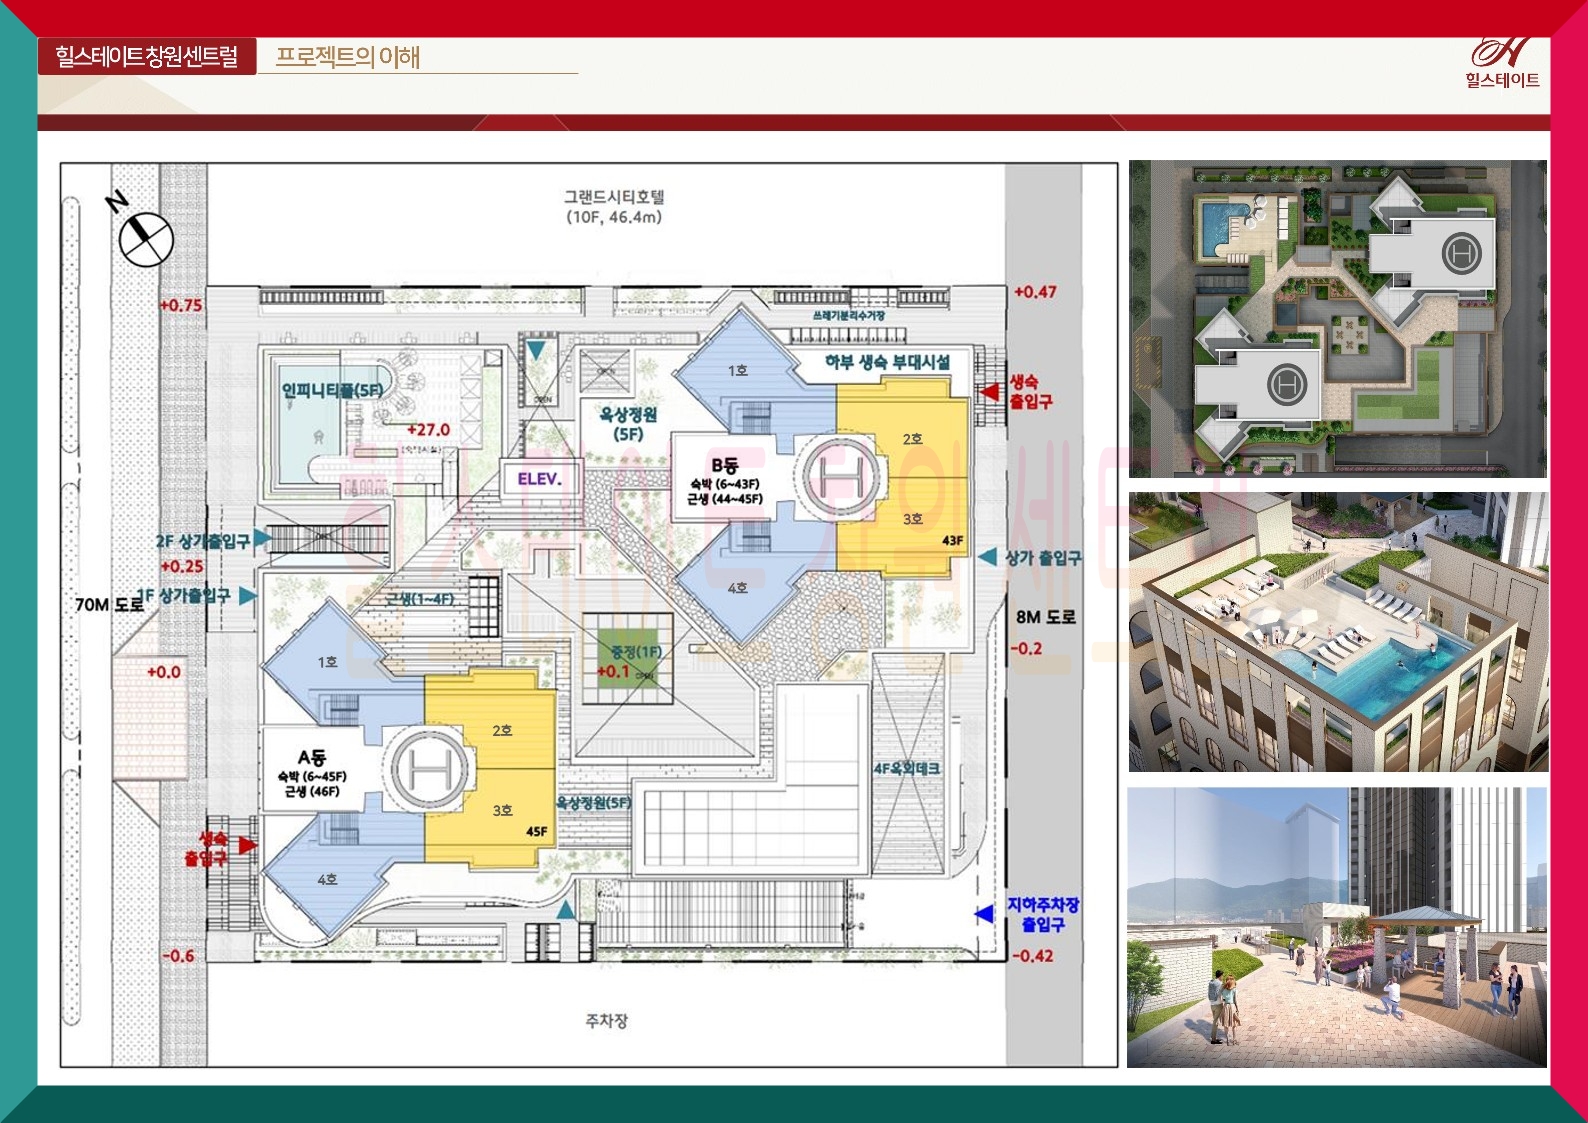Click unit 4호 of A동
1588x1123 pixels.
(327, 879)
